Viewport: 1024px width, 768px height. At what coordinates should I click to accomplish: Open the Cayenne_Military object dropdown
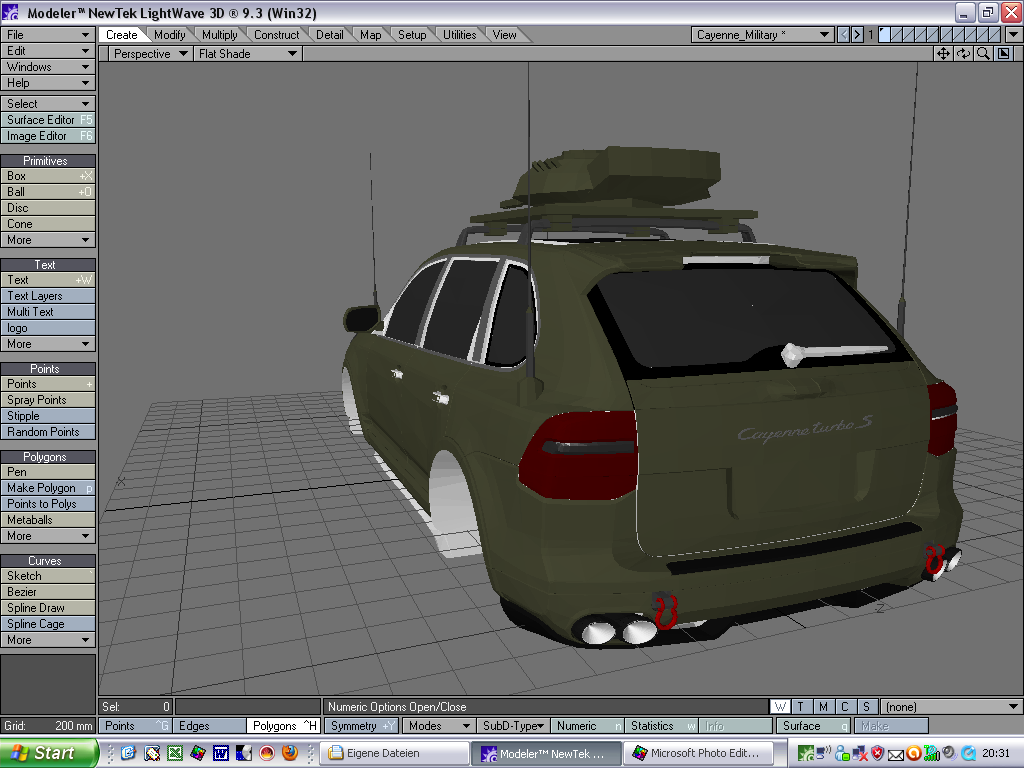coord(762,35)
